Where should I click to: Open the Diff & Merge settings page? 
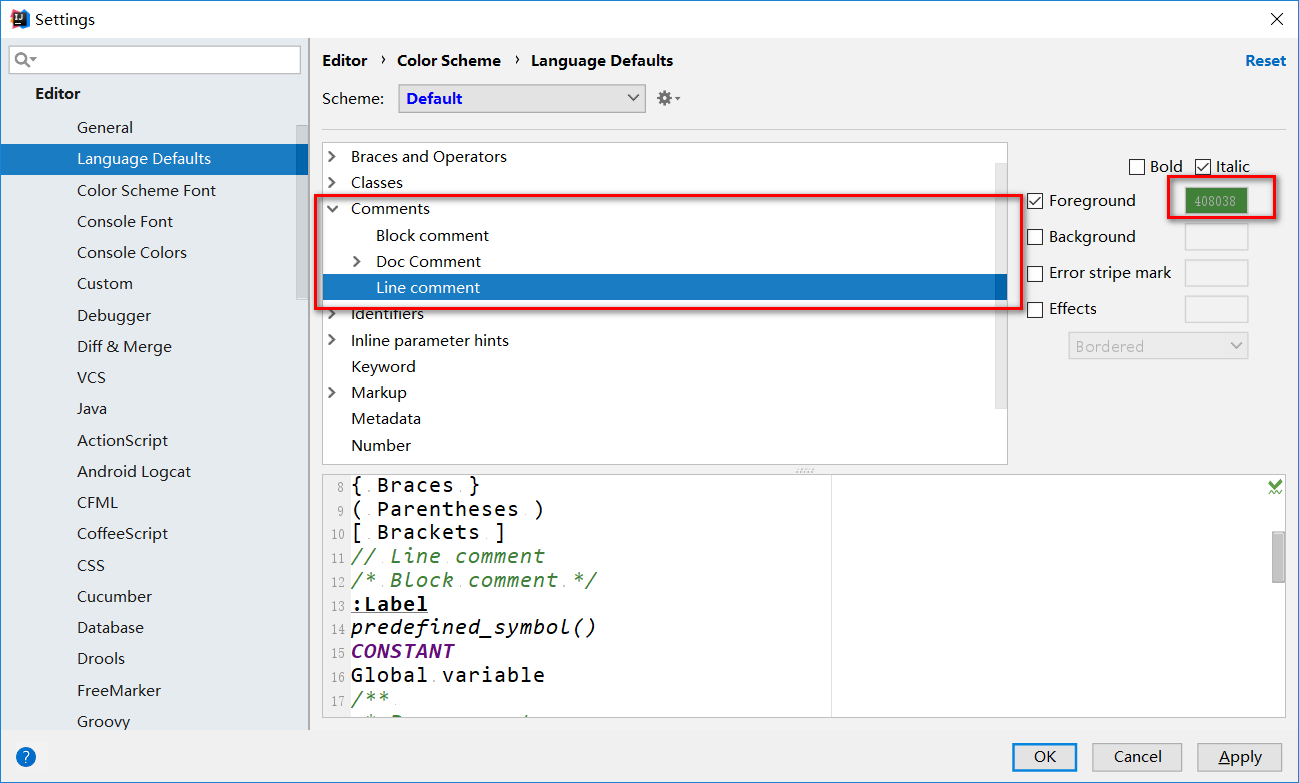click(x=124, y=347)
